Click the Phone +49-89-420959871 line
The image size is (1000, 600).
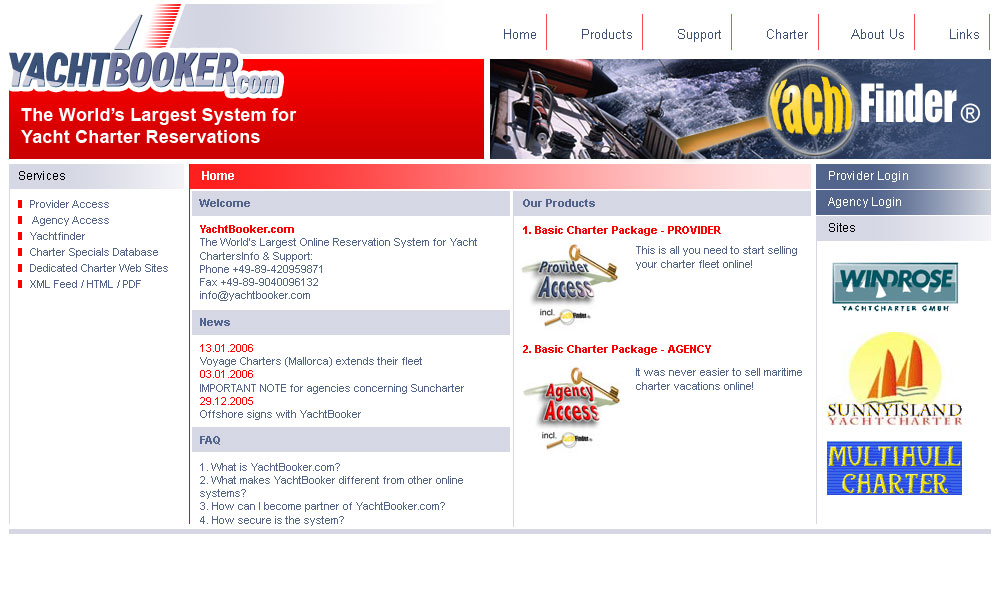click(x=261, y=269)
